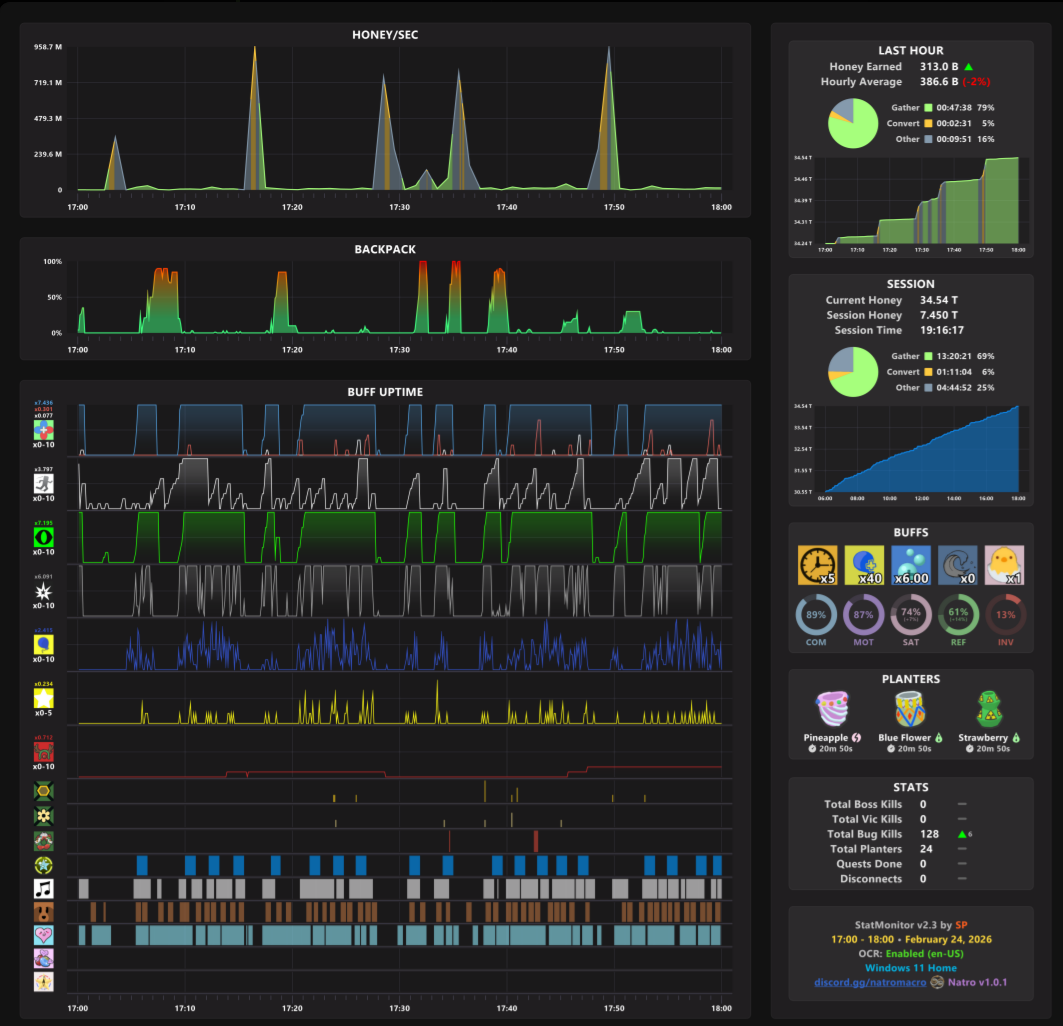Click the Blue Flower planter icon
The height and width of the screenshot is (1026, 1063).
tap(910, 709)
